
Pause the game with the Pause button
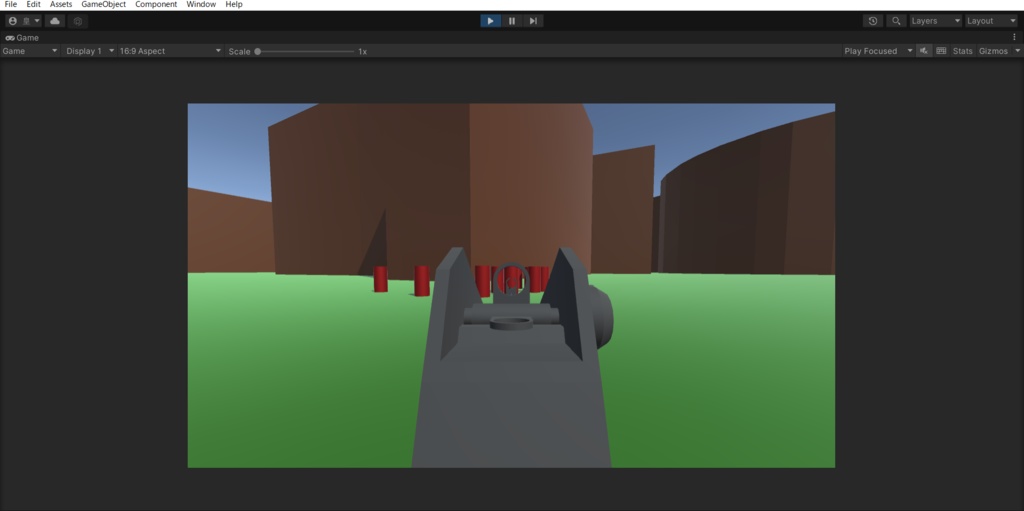pyautogui.click(x=512, y=21)
